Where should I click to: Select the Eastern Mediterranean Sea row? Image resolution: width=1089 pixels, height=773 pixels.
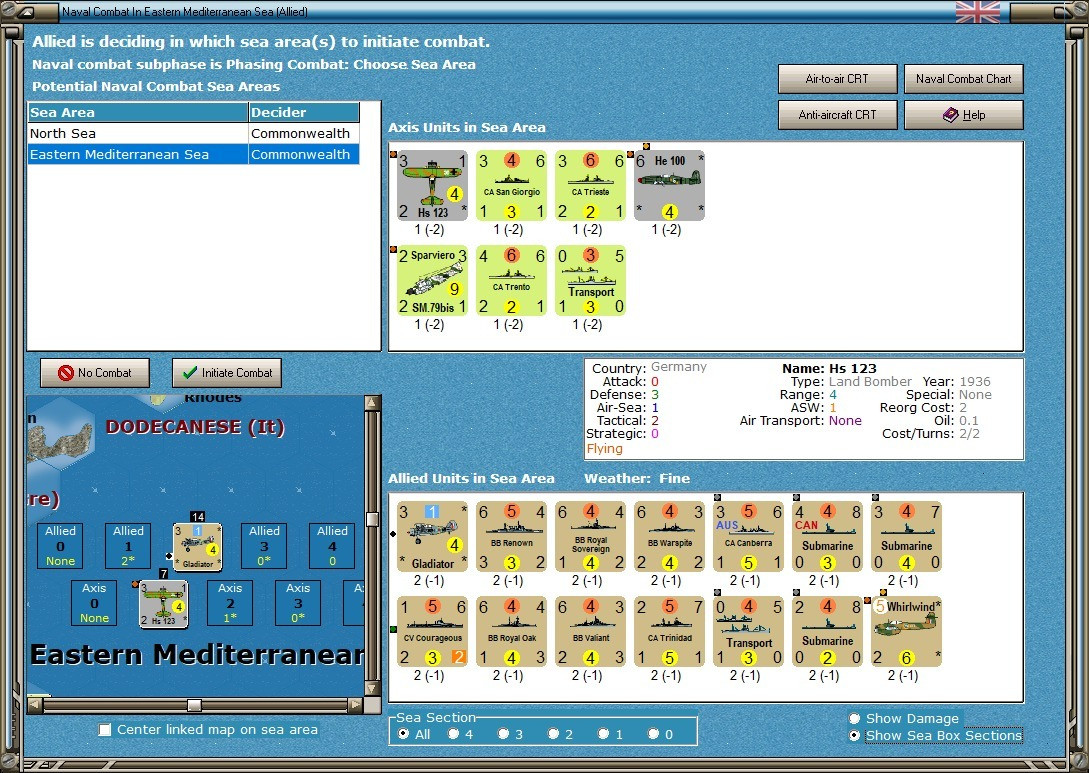point(194,154)
